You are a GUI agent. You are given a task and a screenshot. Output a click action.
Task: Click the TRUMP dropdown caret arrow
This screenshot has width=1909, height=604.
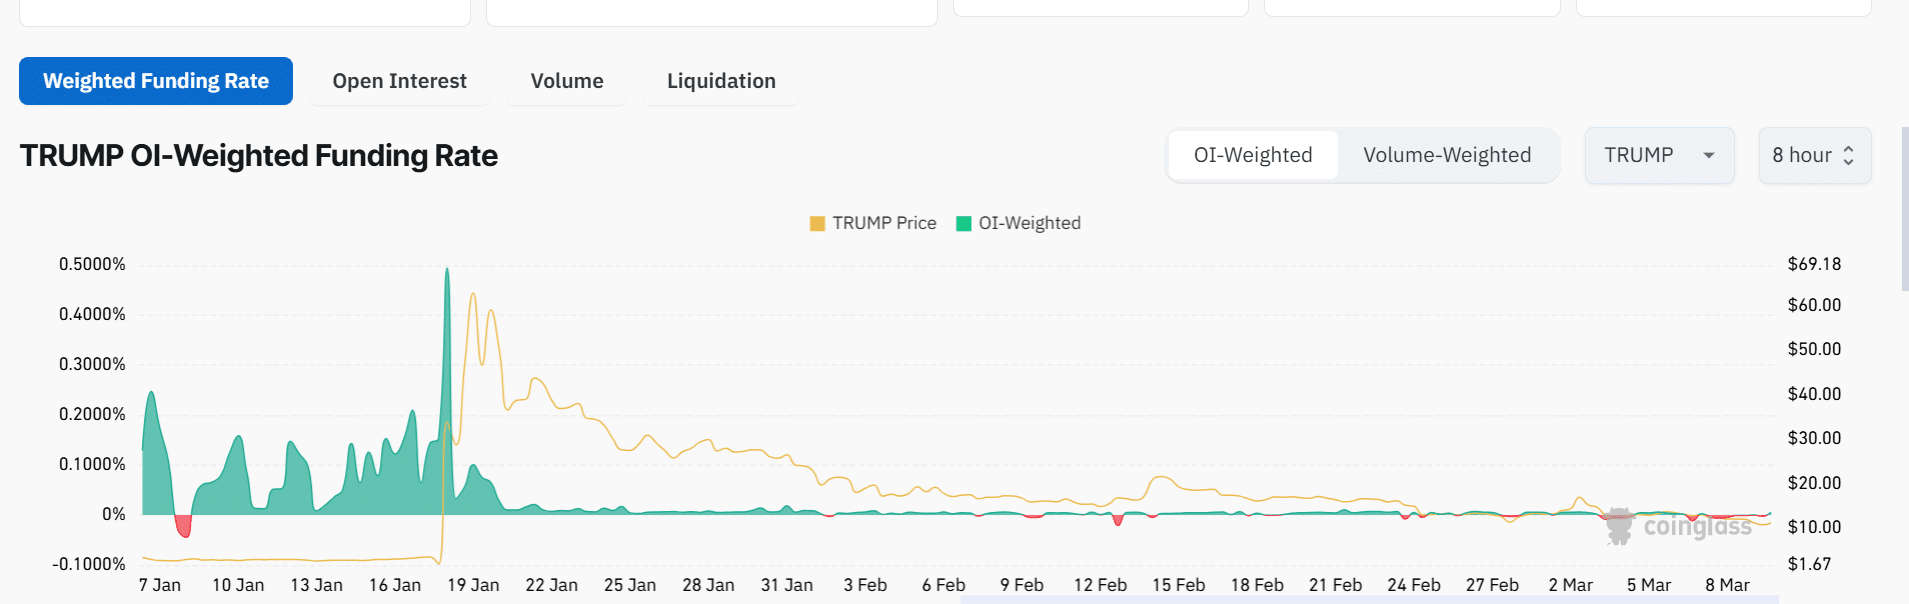tap(1709, 156)
